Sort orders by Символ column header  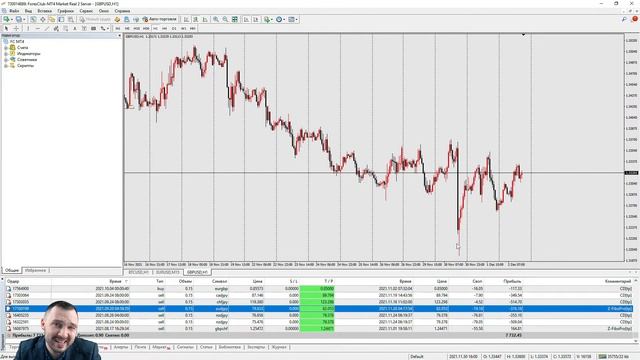coord(220,281)
